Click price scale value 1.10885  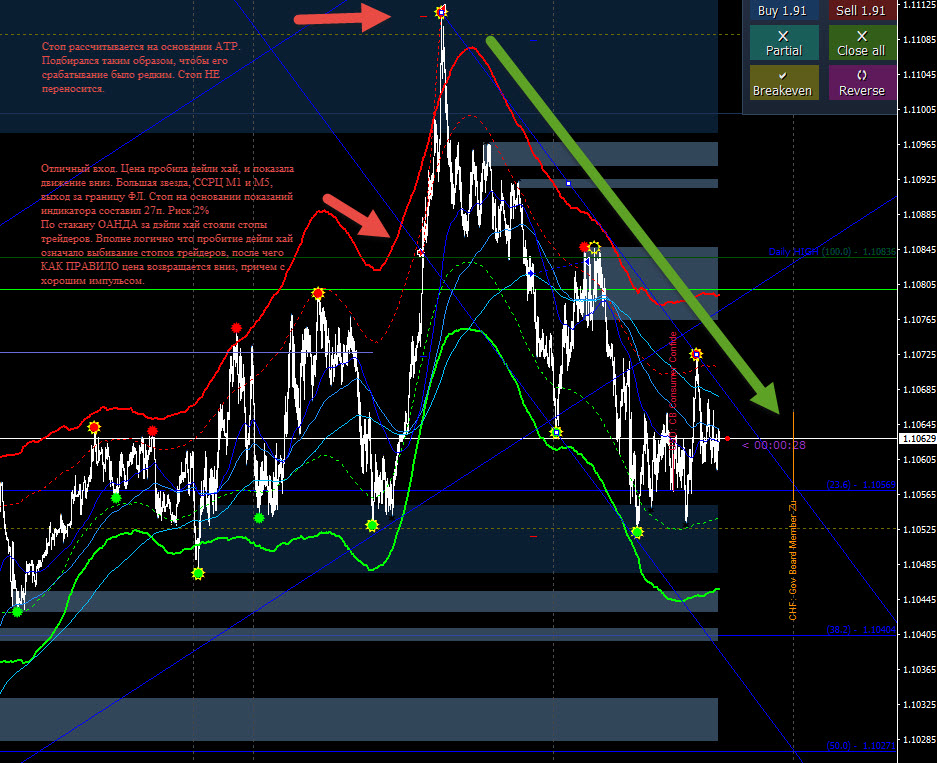pyautogui.click(x=918, y=215)
